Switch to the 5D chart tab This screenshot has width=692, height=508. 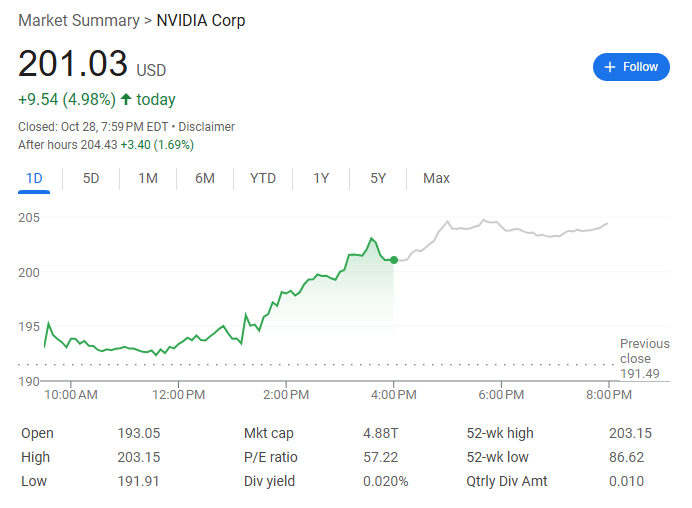click(91, 178)
